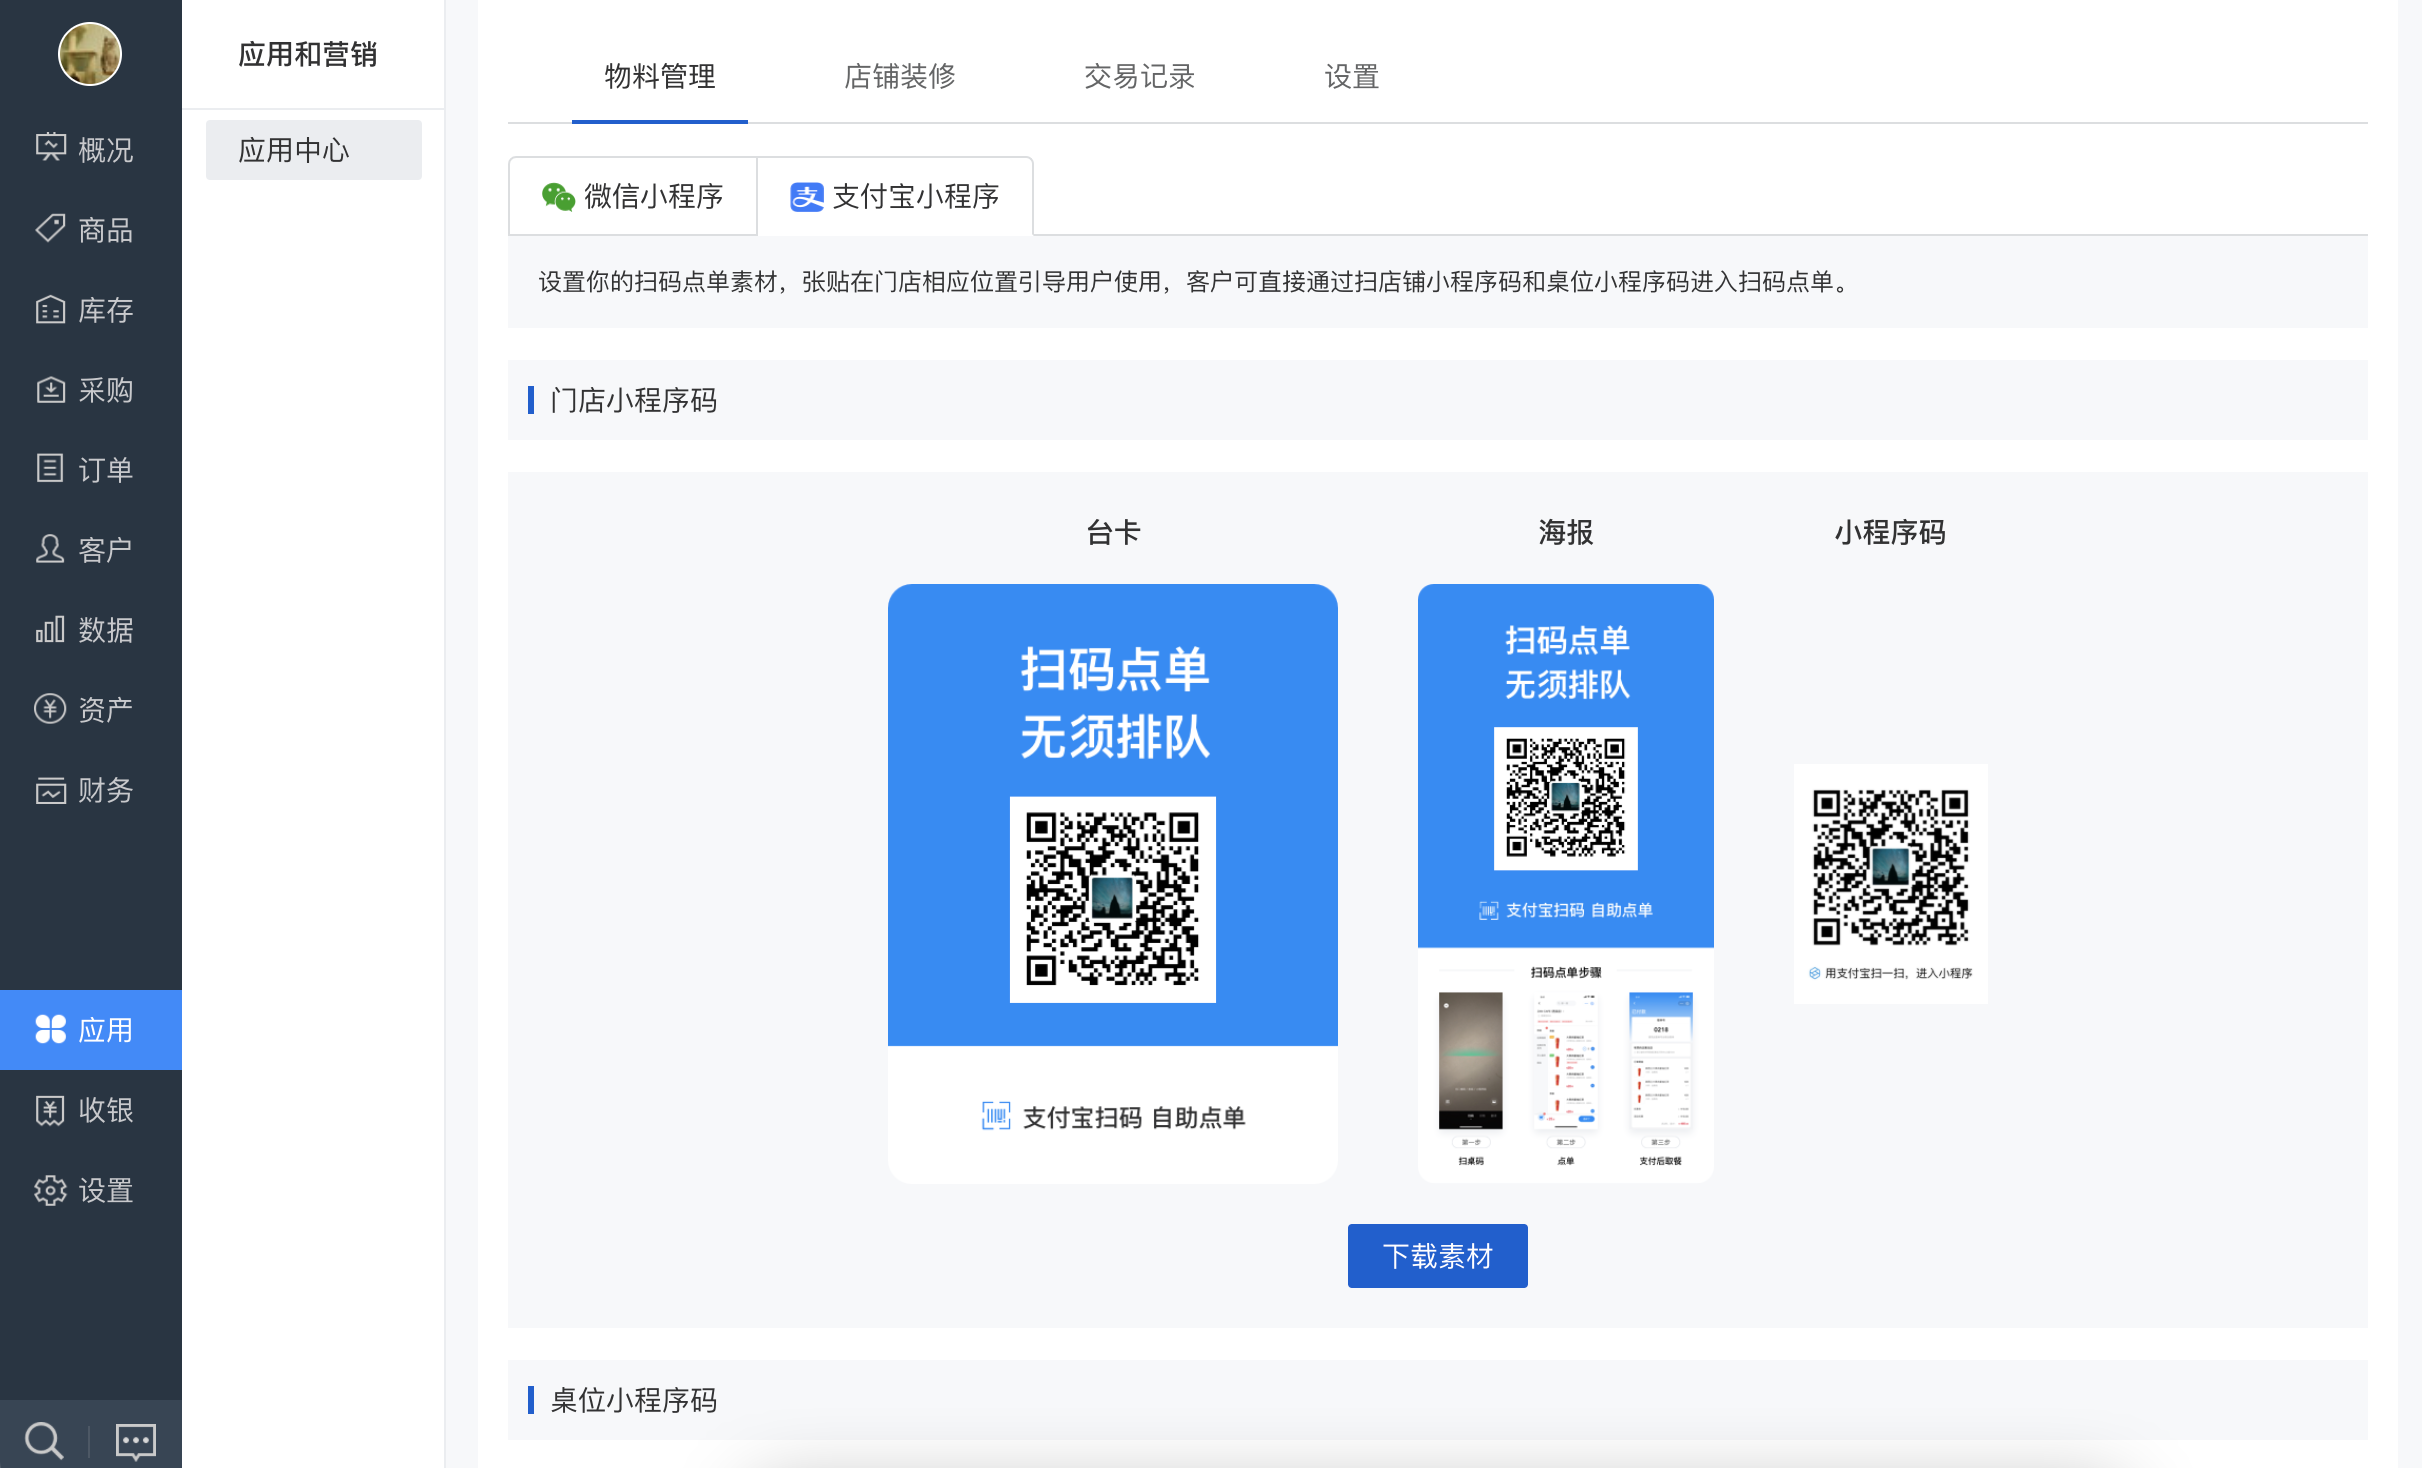Click the 下载素材 button
2422x1468 pixels.
[1437, 1255]
